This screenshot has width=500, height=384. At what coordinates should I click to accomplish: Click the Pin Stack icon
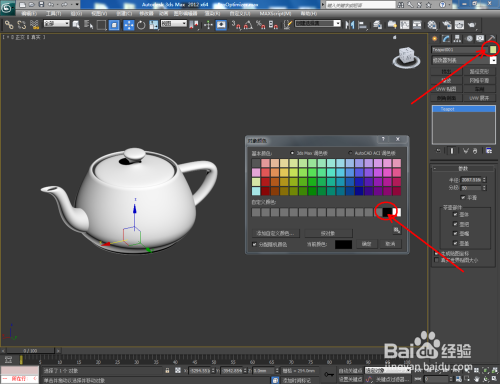point(439,151)
